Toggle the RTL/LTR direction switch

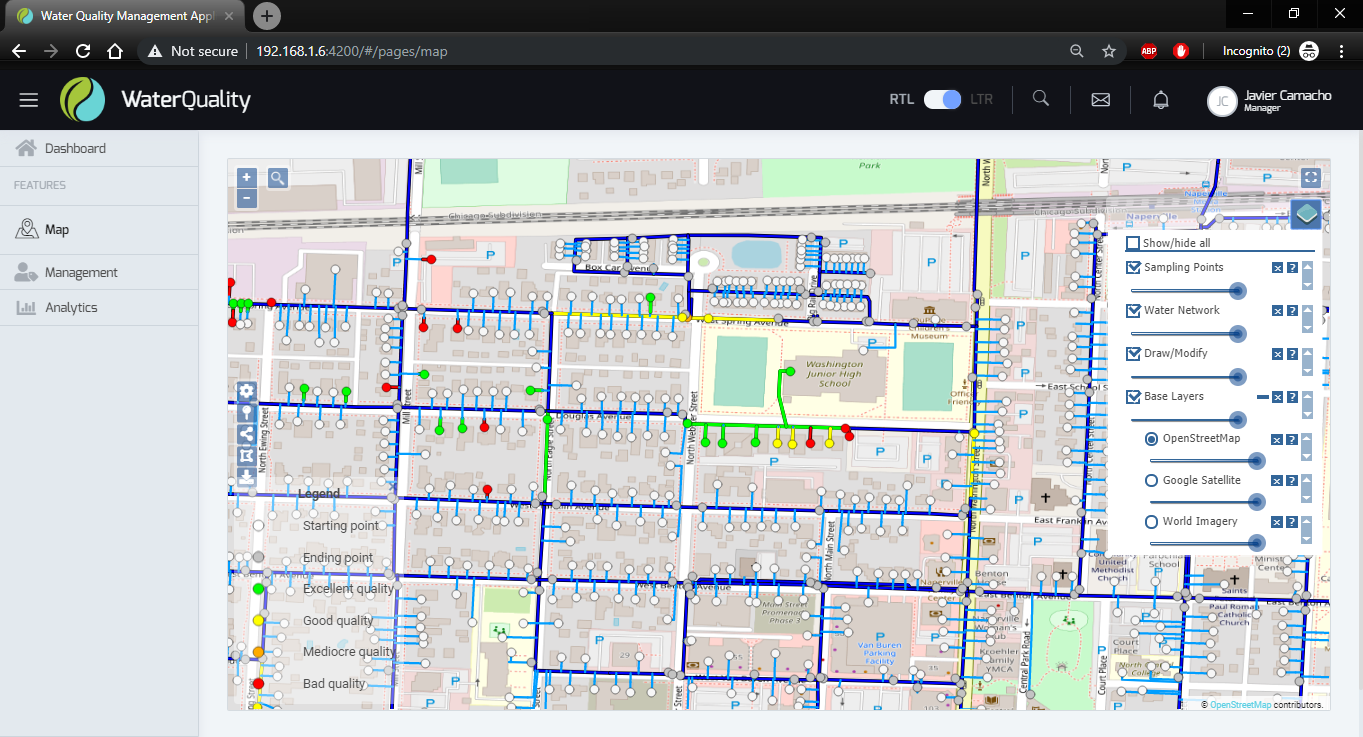(942, 100)
